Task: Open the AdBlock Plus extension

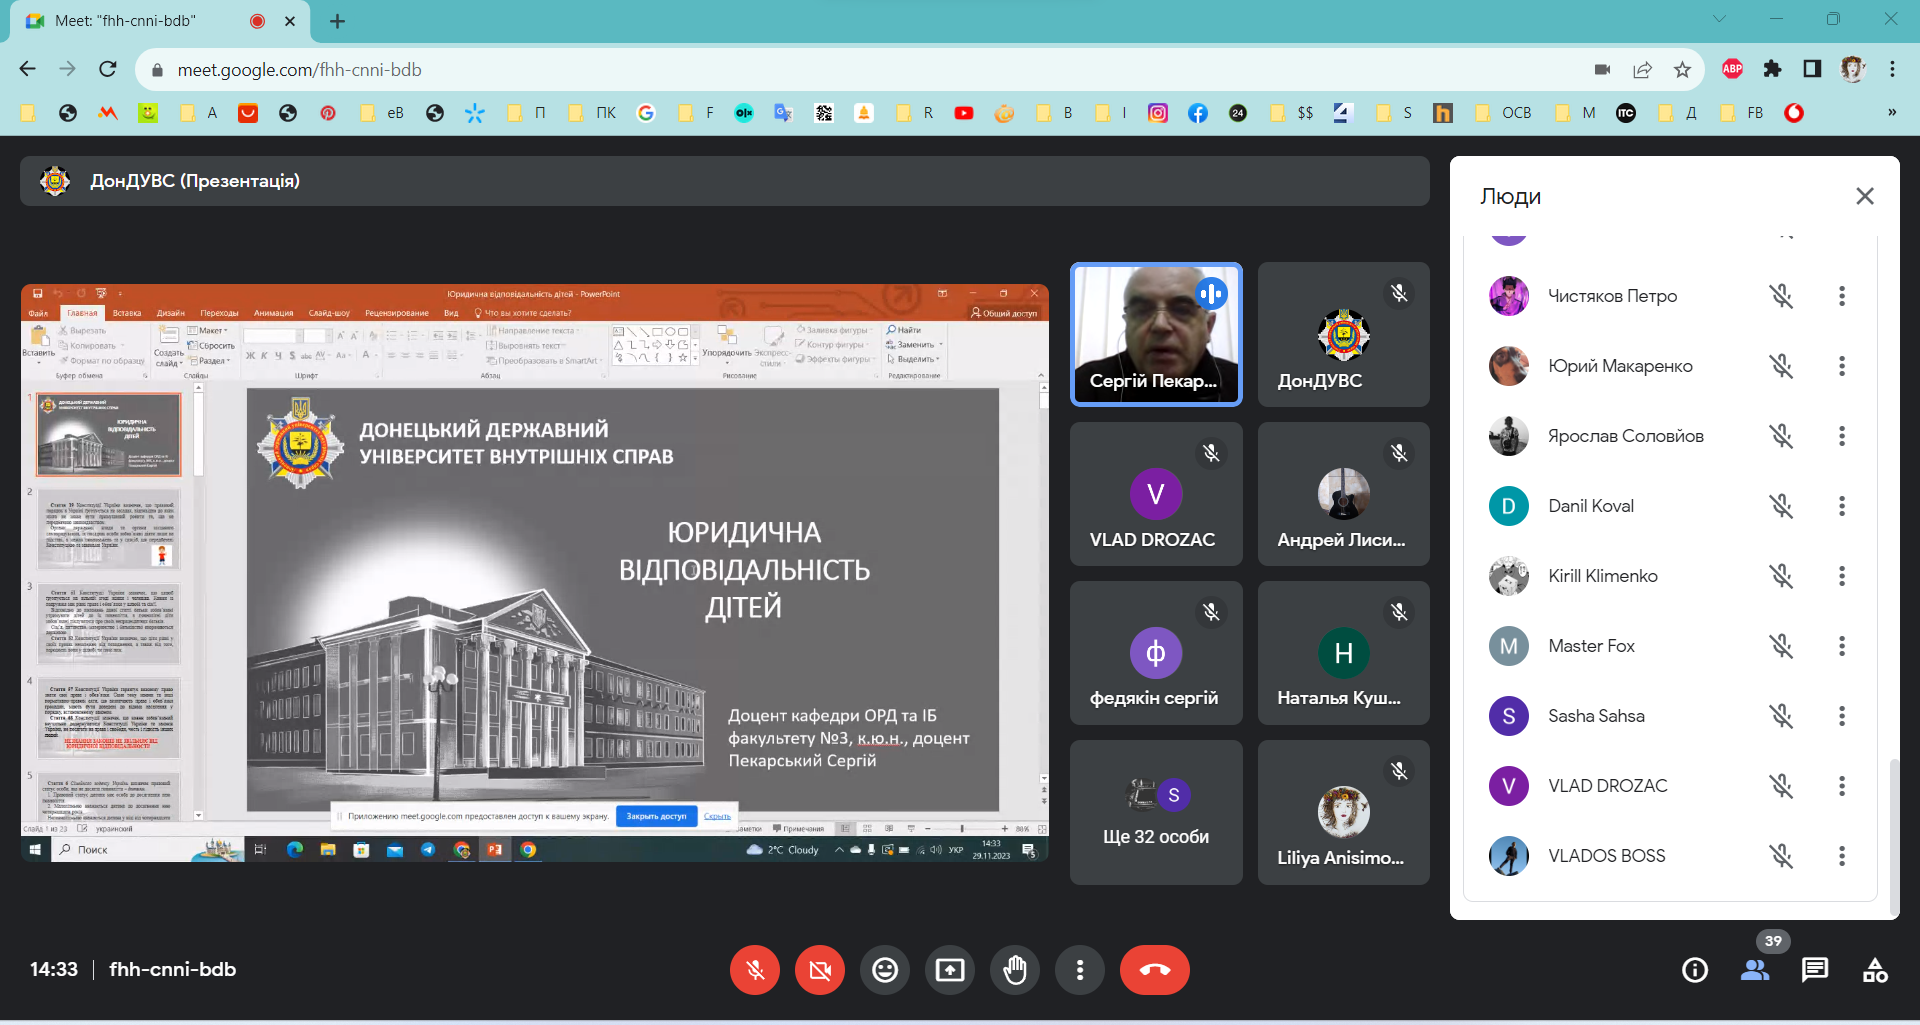Action: (1733, 69)
